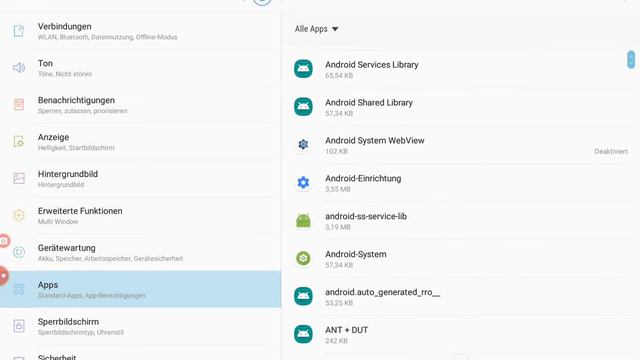
Task: Open the Verbindungen settings icon
Action: (x=19, y=31)
